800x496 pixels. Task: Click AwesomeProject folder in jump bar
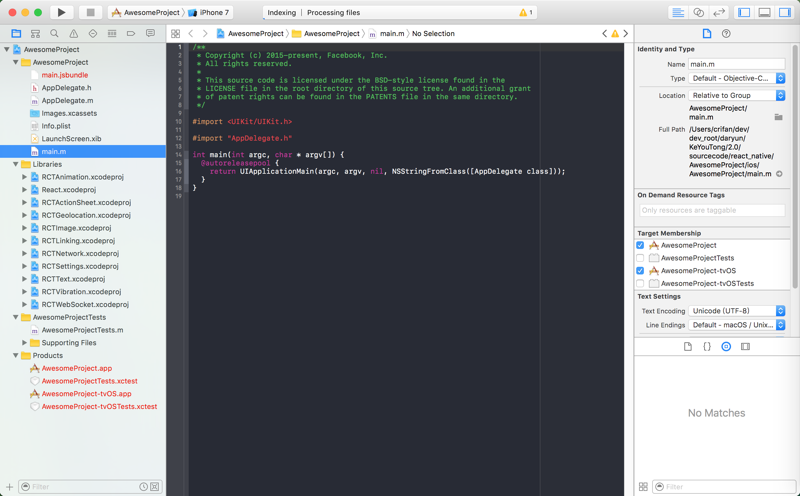point(326,34)
